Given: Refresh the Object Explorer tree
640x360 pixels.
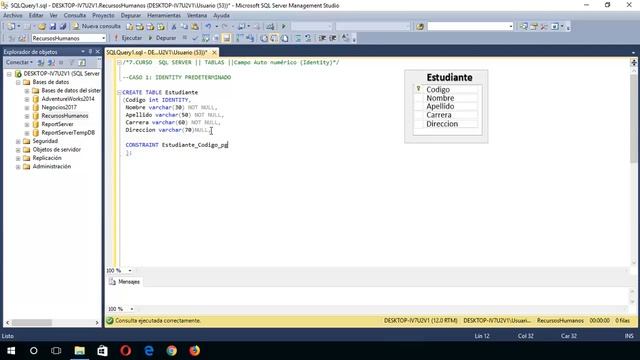Looking at the screenshot, I should click(x=82, y=62).
